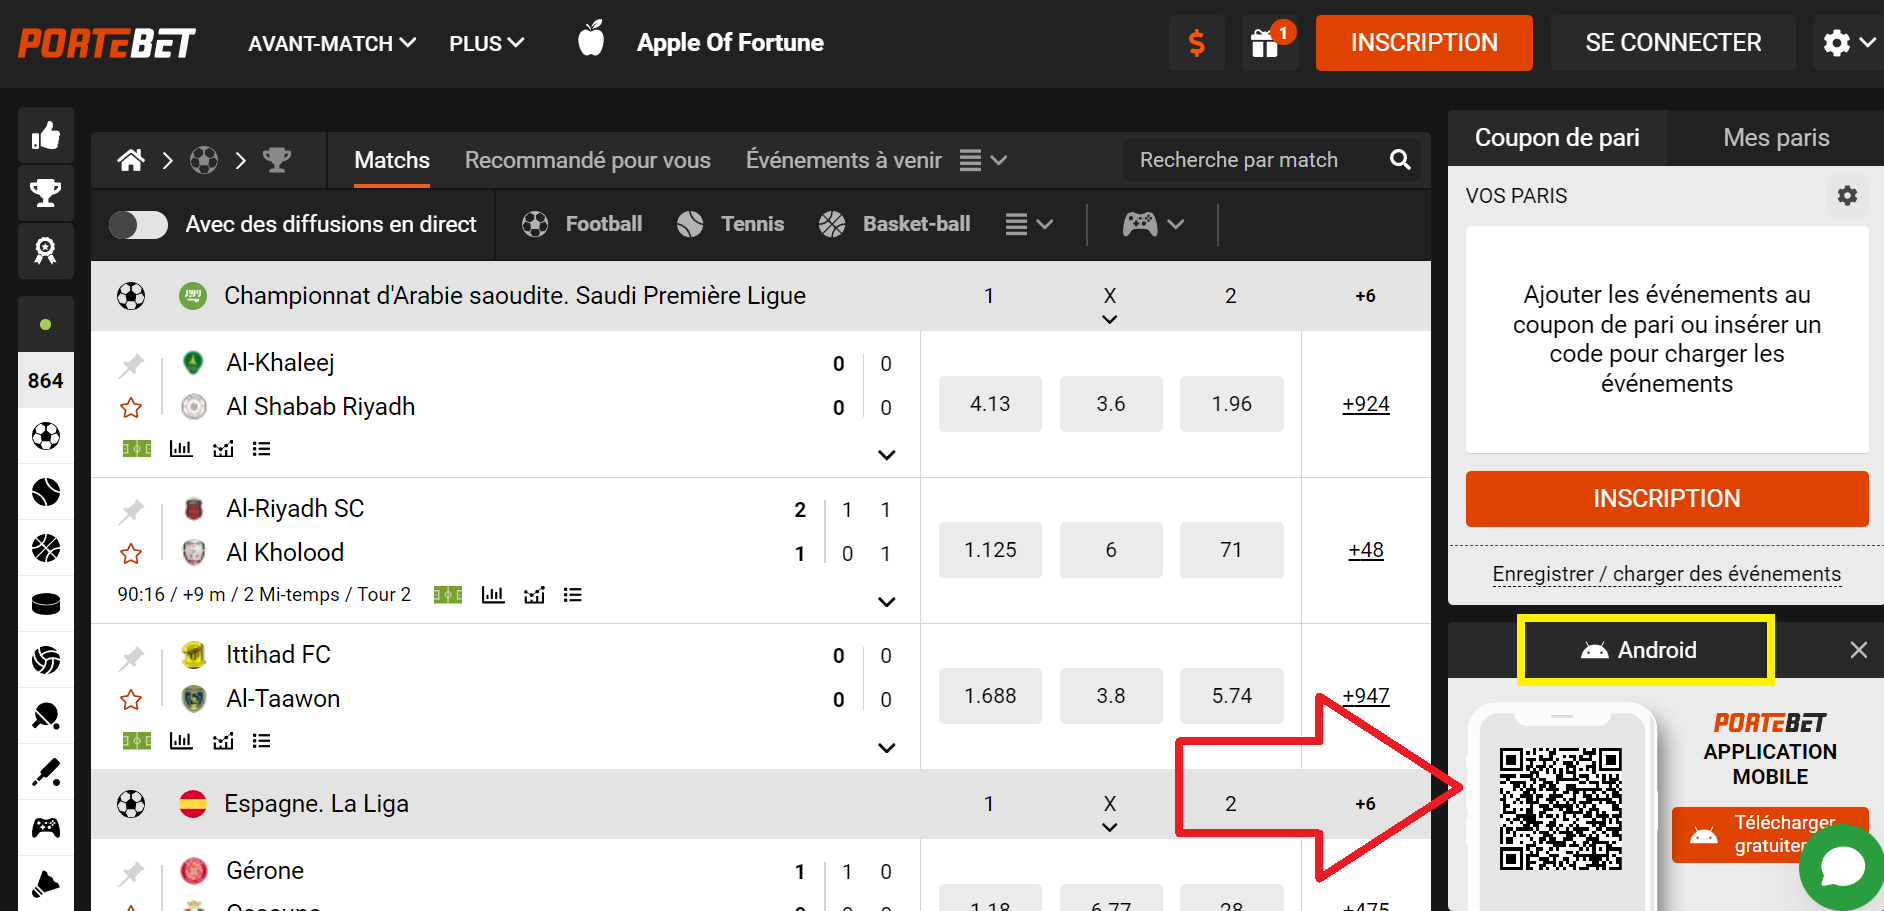Pin the Al-Riyadh SC match
1884x911 pixels.
131,510
